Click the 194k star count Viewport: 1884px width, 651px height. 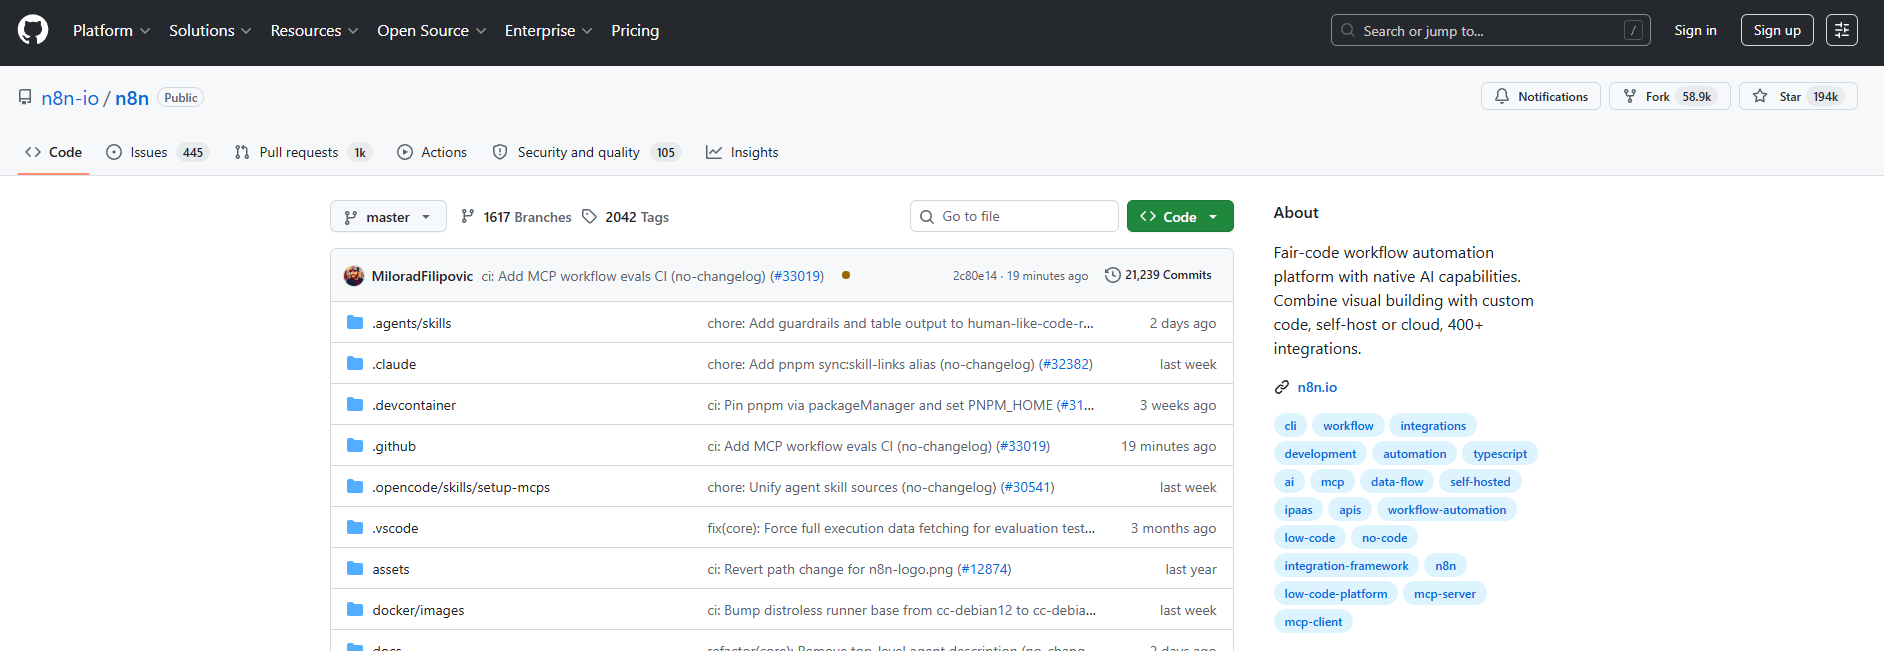tap(1825, 97)
